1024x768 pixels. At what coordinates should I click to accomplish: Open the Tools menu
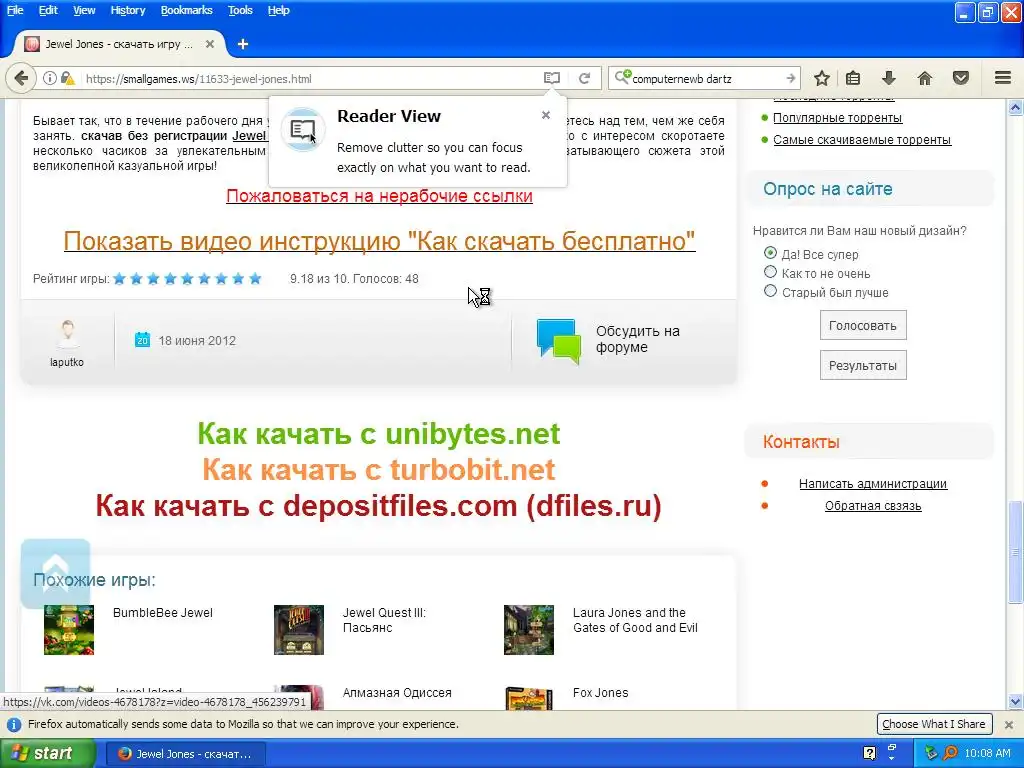(240, 10)
